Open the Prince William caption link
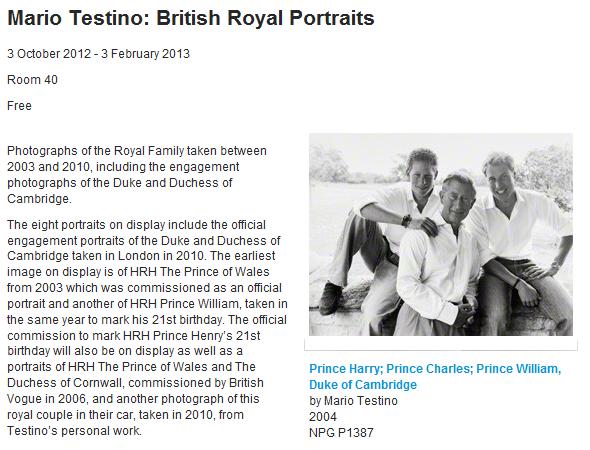The width and height of the screenshot is (590, 450). pos(519,369)
